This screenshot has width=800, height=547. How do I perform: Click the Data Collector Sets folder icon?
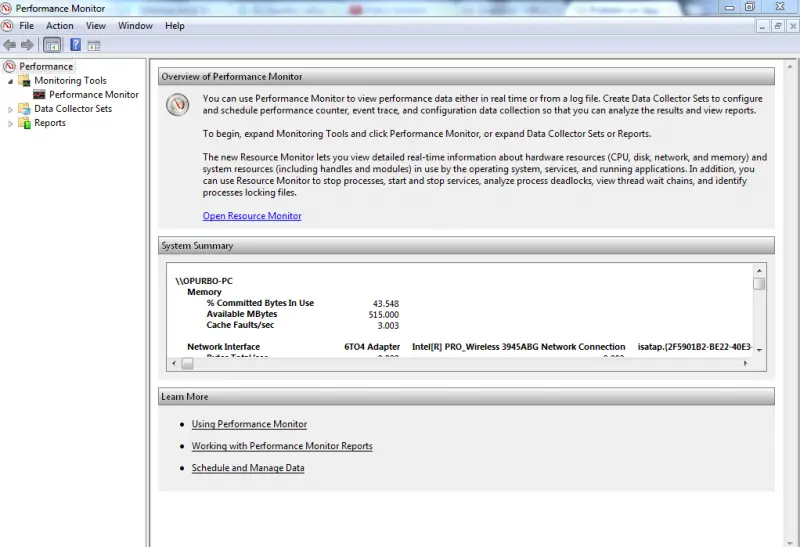click(x=25, y=109)
